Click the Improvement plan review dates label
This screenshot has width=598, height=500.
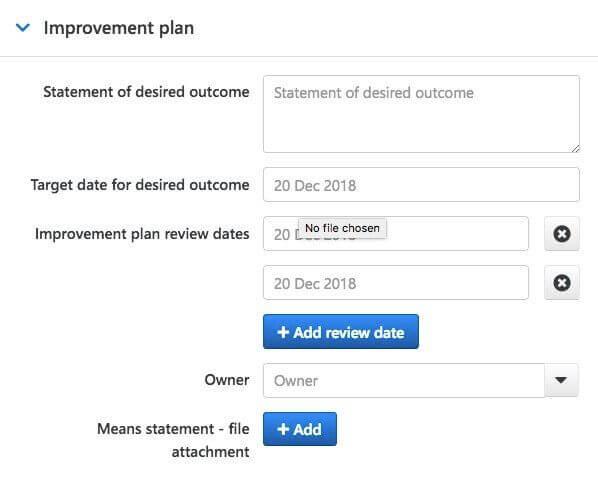click(x=142, y=234)
